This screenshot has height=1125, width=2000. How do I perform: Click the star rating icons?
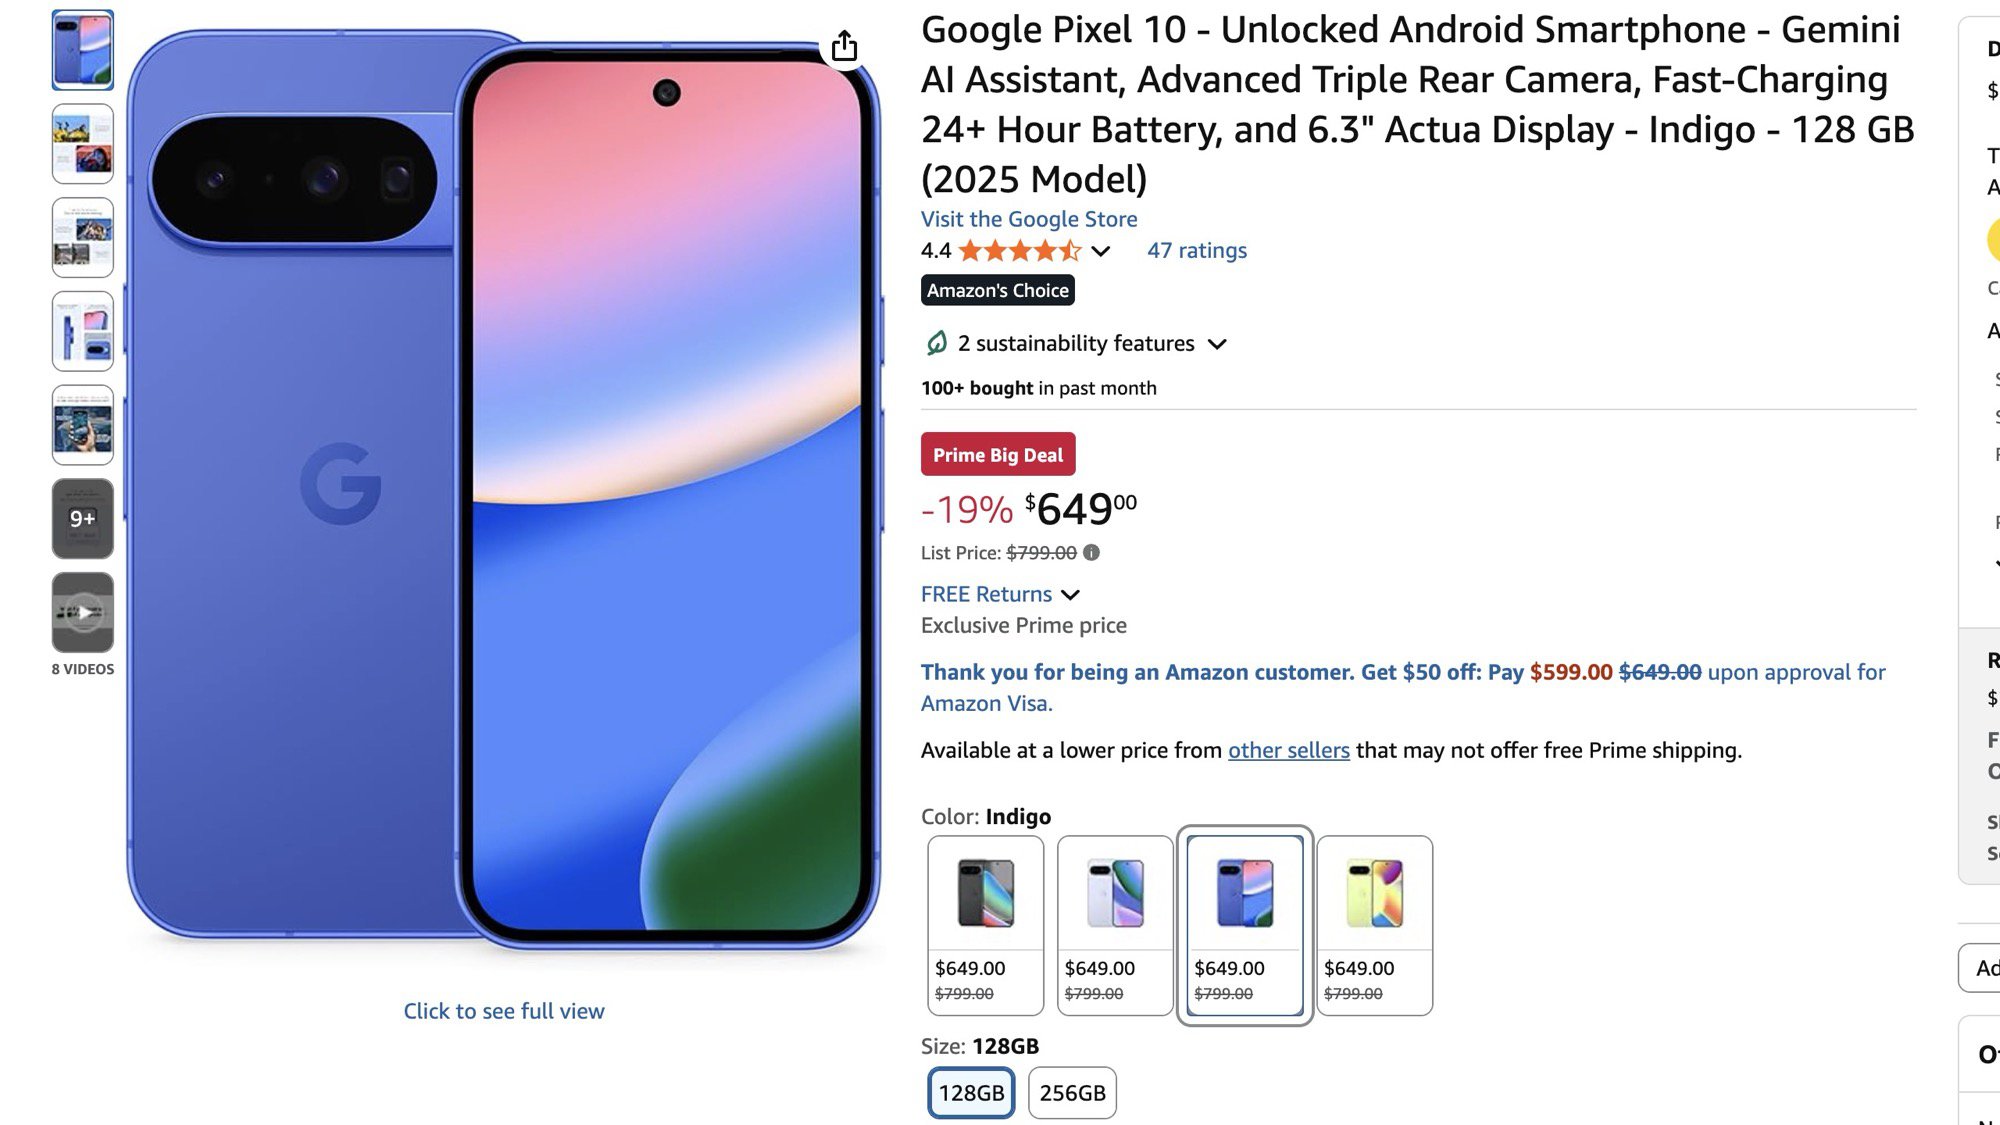click(1019, 251)
